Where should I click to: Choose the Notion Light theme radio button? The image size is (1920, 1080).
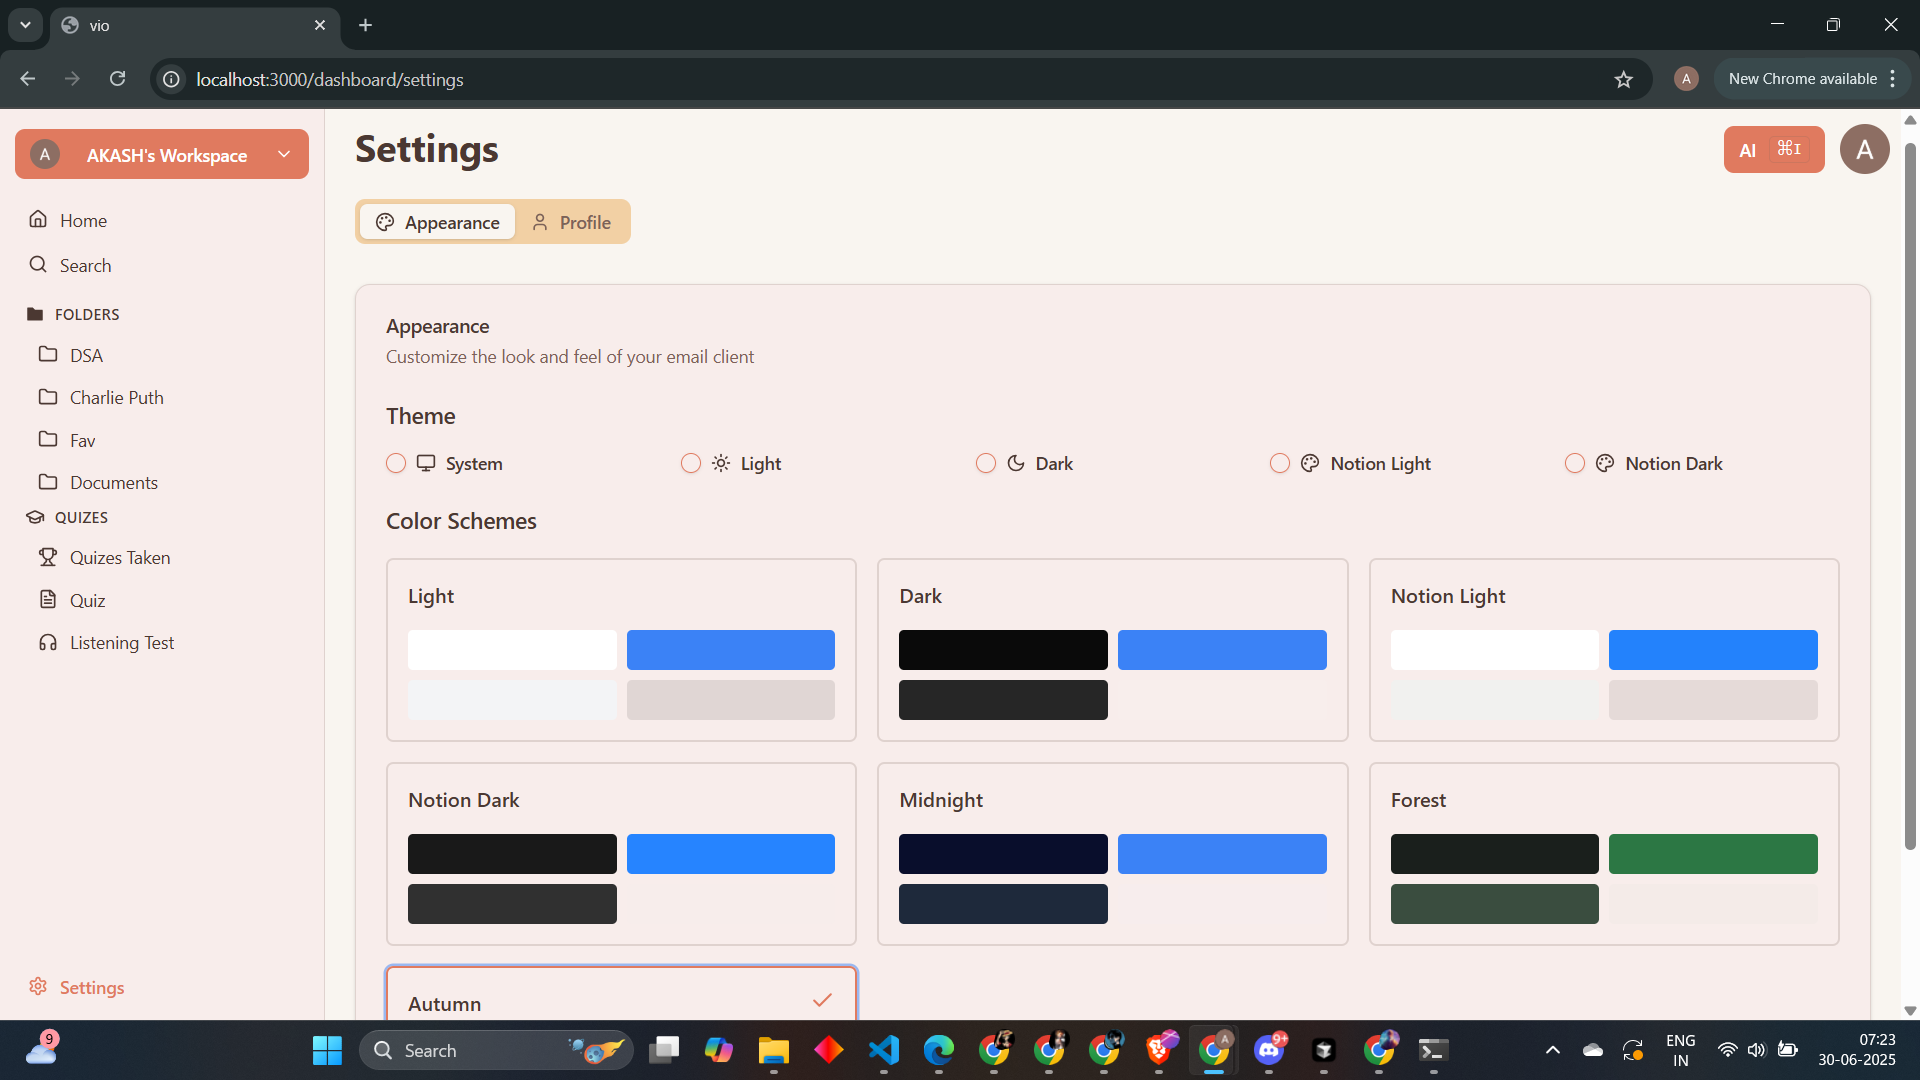click(1280, 463)
